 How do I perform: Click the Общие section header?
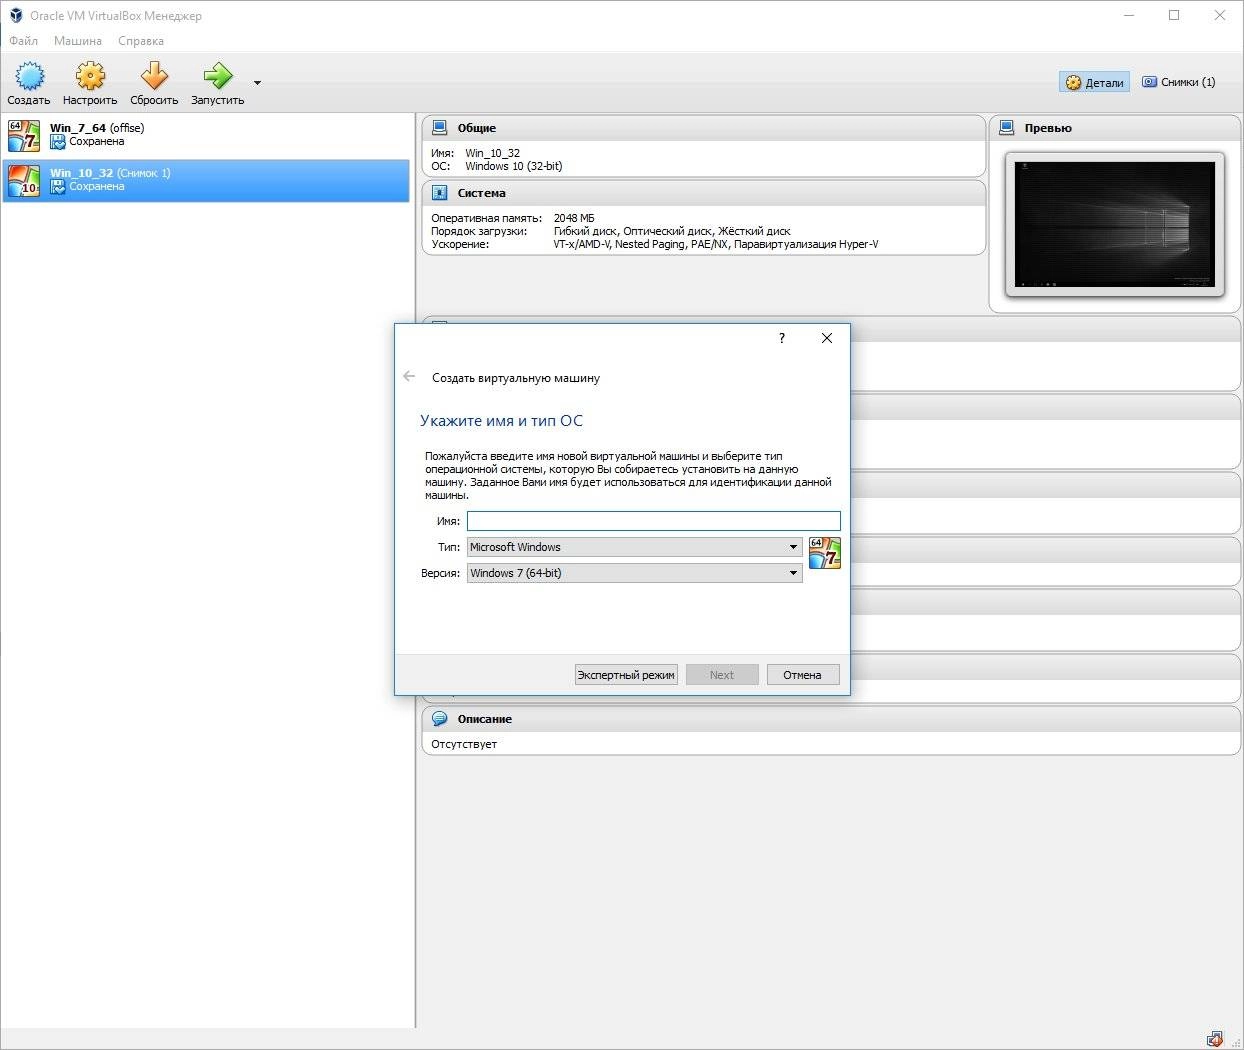(704, 128)
